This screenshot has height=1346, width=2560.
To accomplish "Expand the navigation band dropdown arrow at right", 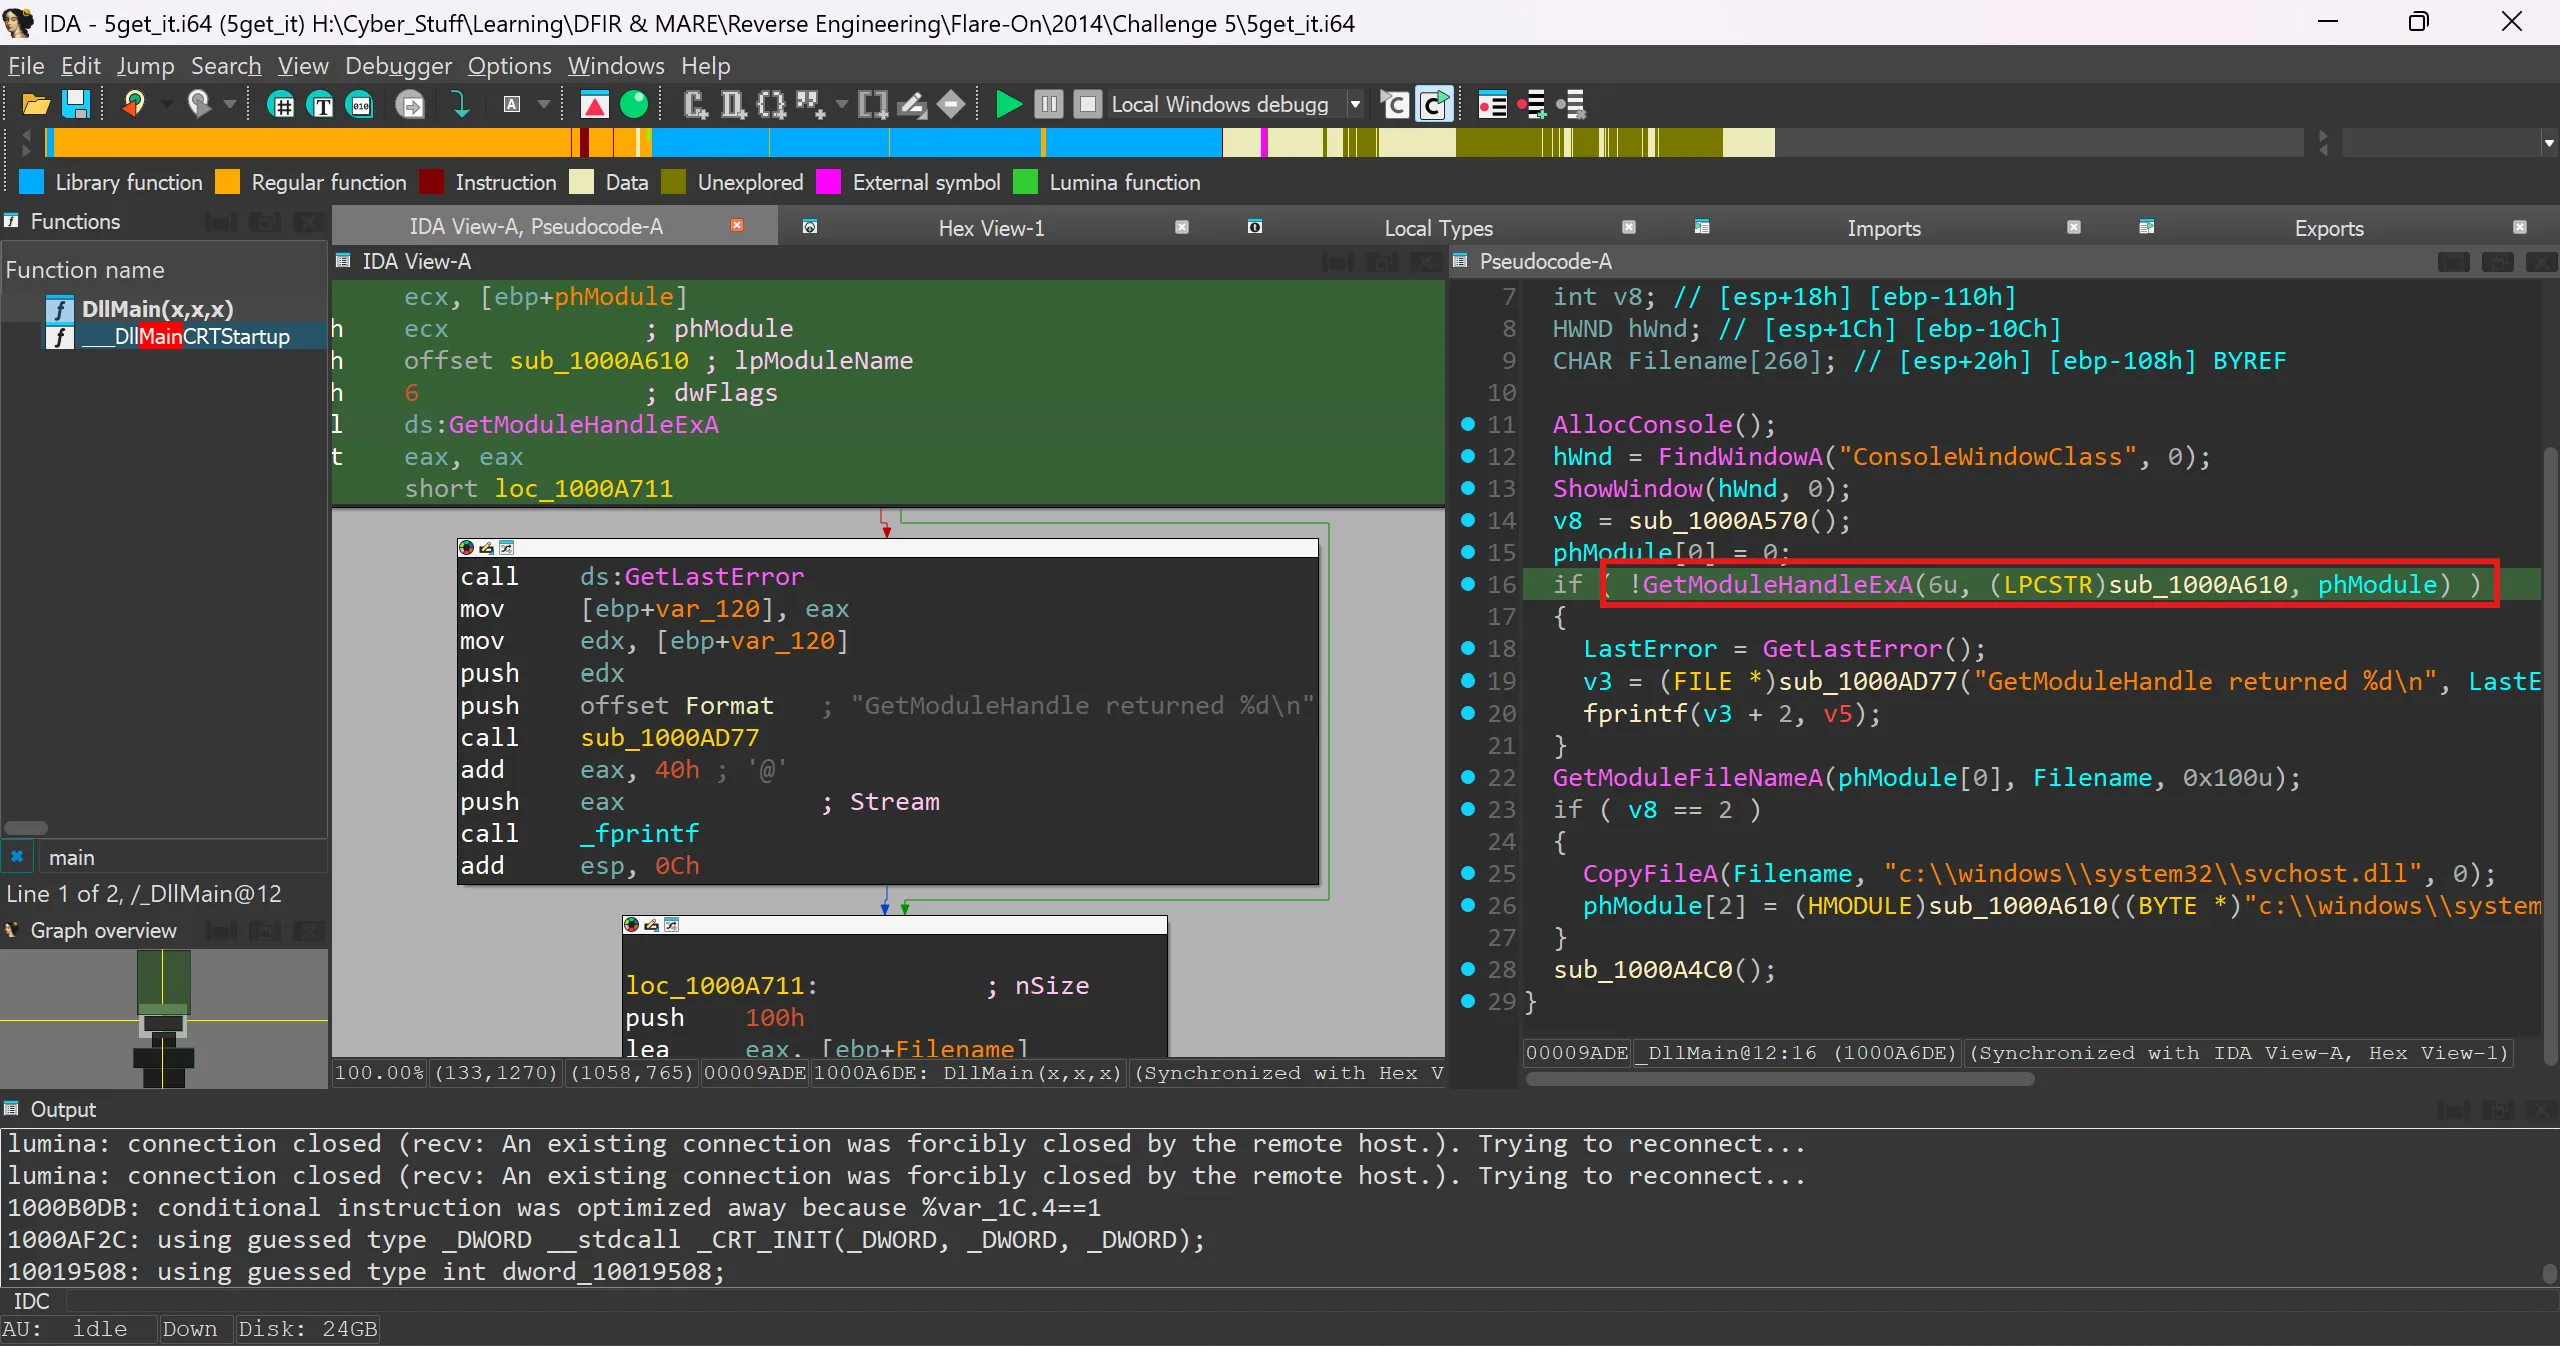I will coord(2549,144).
